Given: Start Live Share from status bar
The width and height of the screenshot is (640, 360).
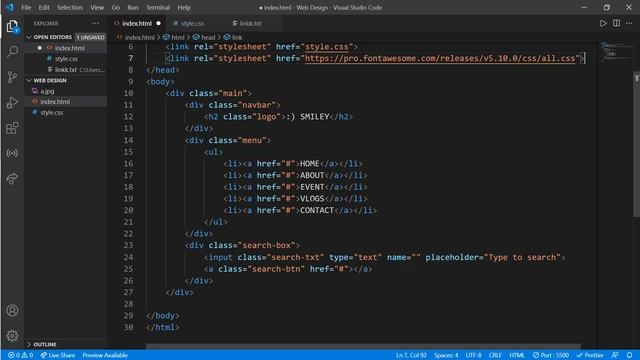Looking at the screenshot, I should [58, 355].
